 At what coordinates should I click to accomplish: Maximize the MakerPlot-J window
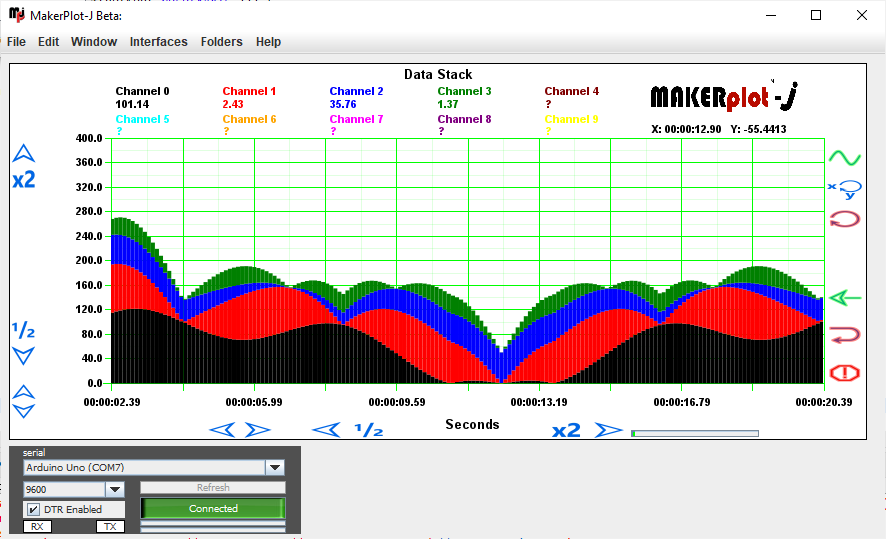pos(816,15)
